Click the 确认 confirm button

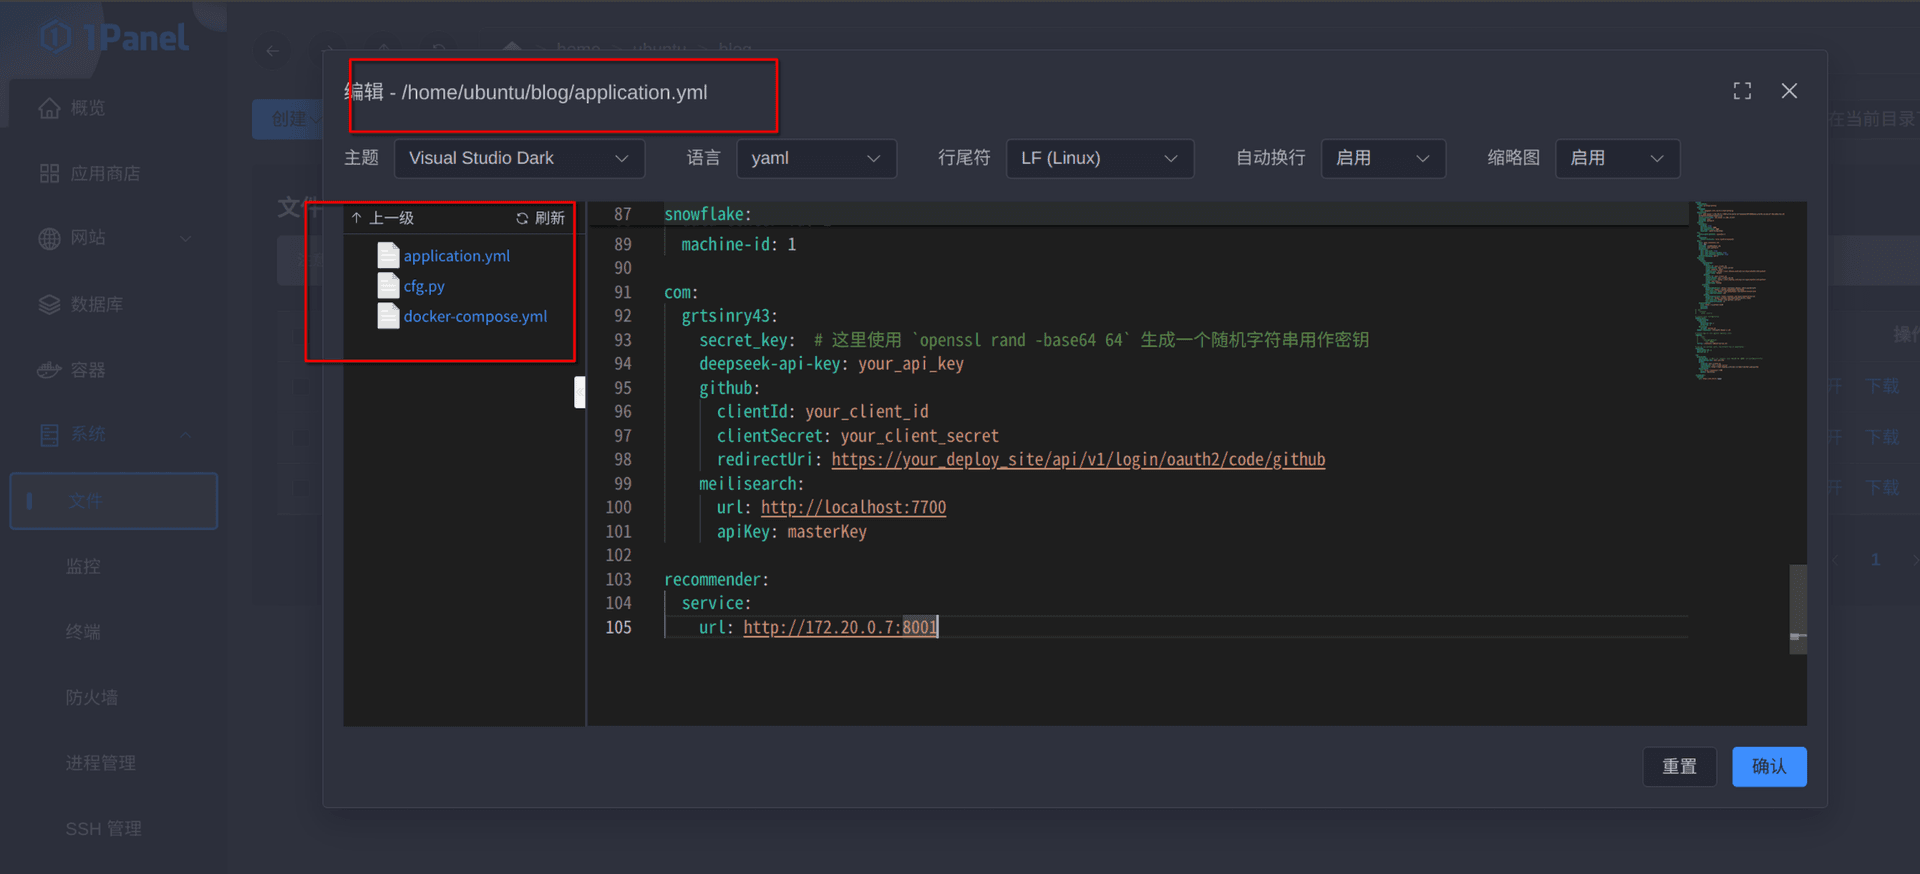tap(1768, 766)
